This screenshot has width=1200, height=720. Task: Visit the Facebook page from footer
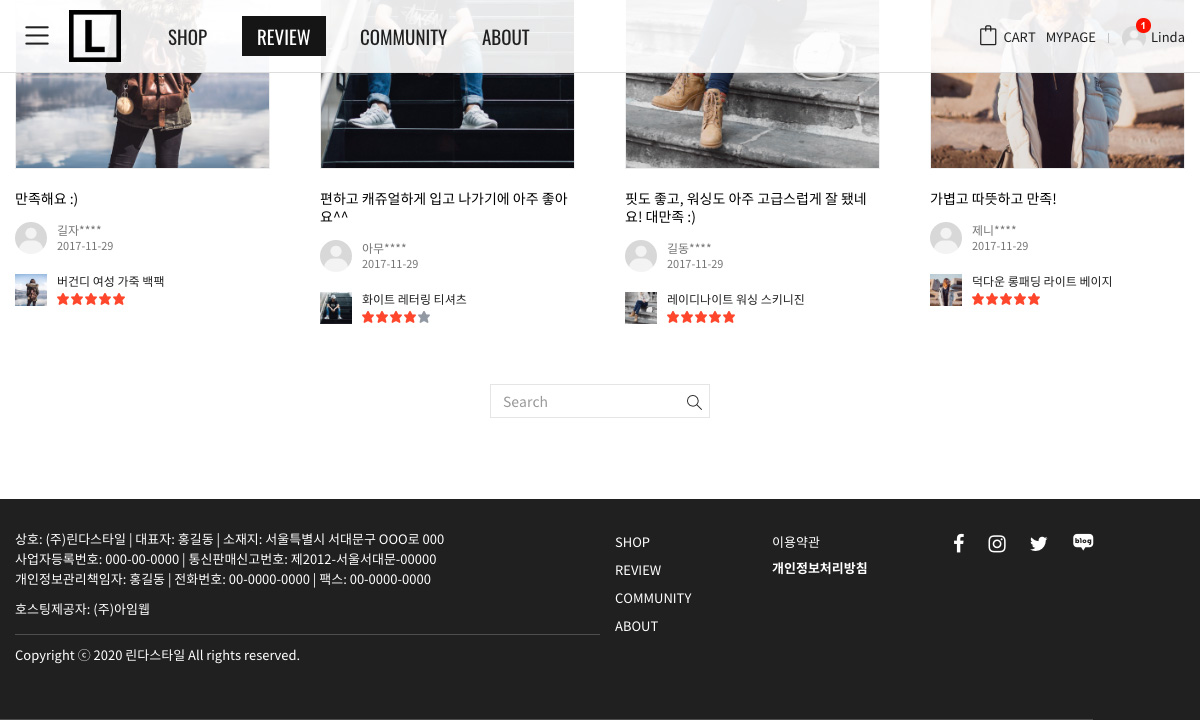[958, 543]
